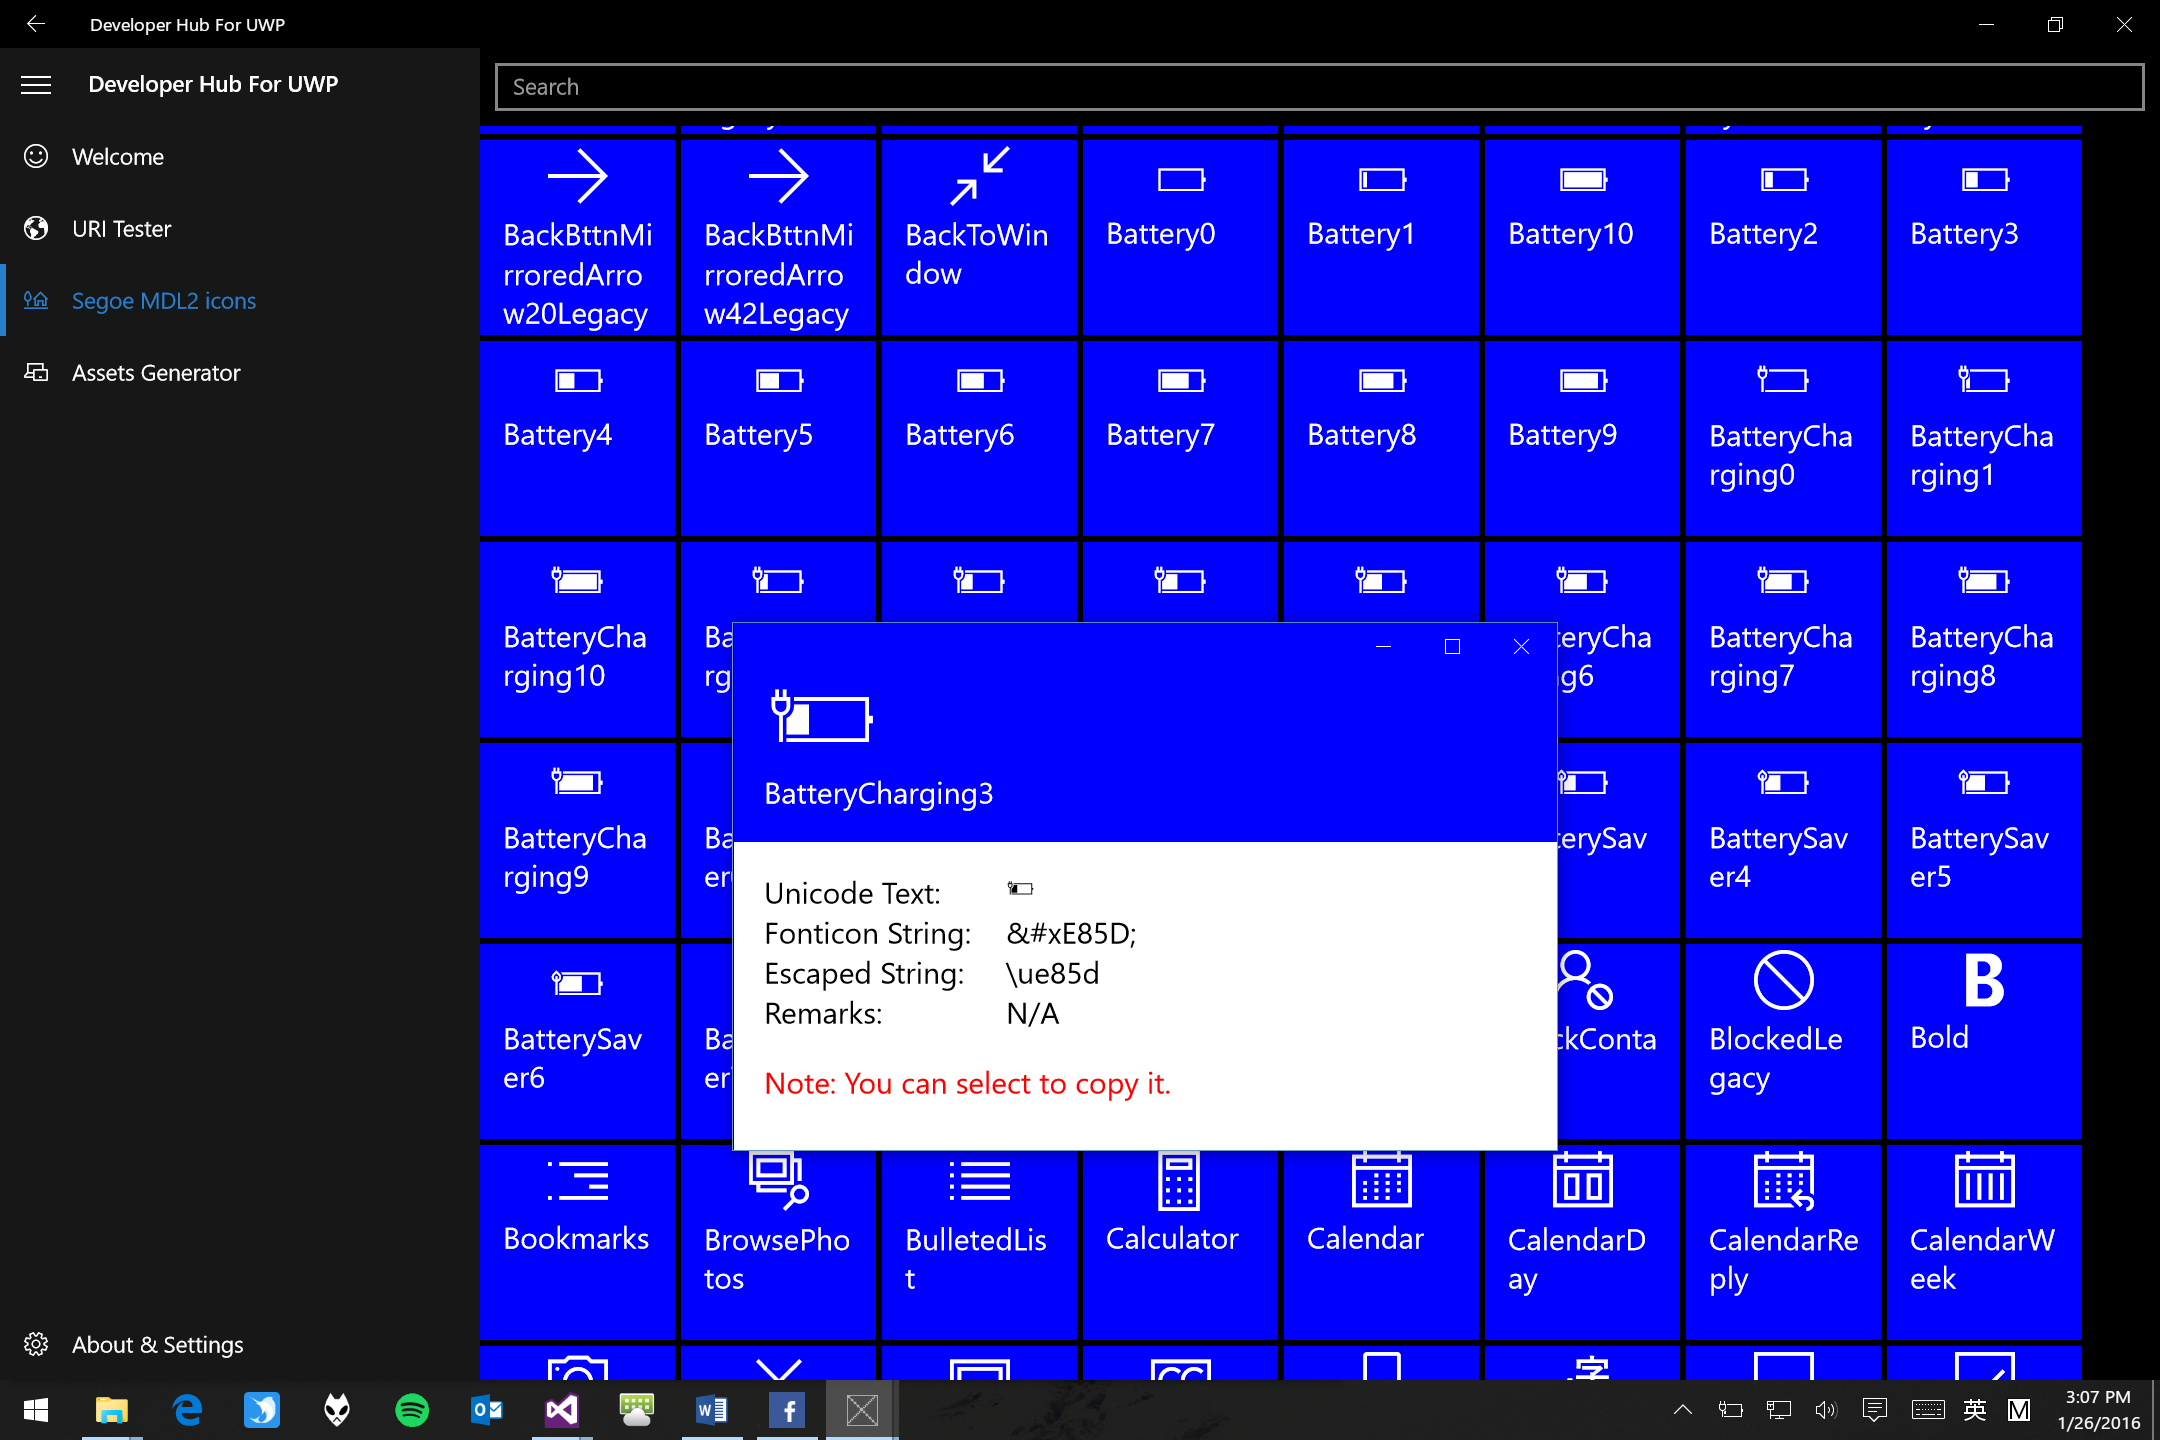The height and width of the screenshot is (1440, 2160).
Task: Select the Battery4 icon tile
Action: (x=577, y=438)
